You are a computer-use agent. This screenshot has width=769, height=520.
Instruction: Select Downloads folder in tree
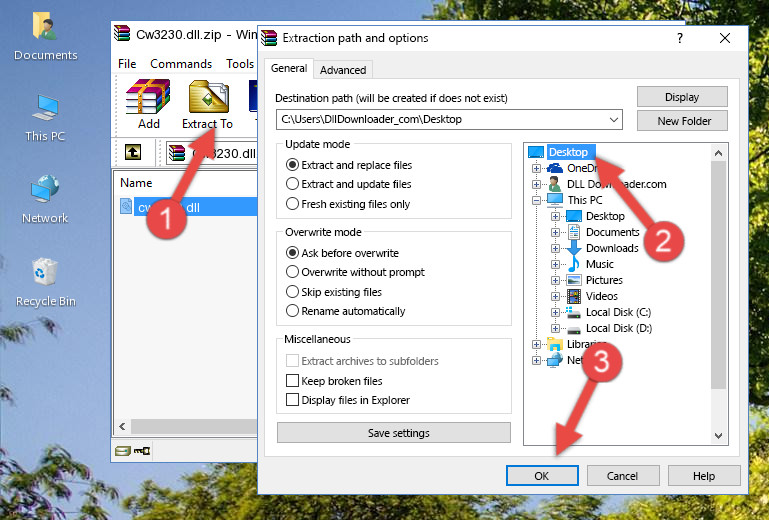point(612,248)
